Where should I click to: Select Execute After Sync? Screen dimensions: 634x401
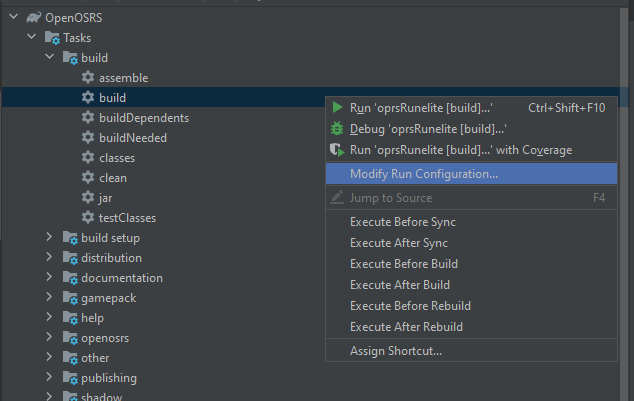(x=471, y=243)
